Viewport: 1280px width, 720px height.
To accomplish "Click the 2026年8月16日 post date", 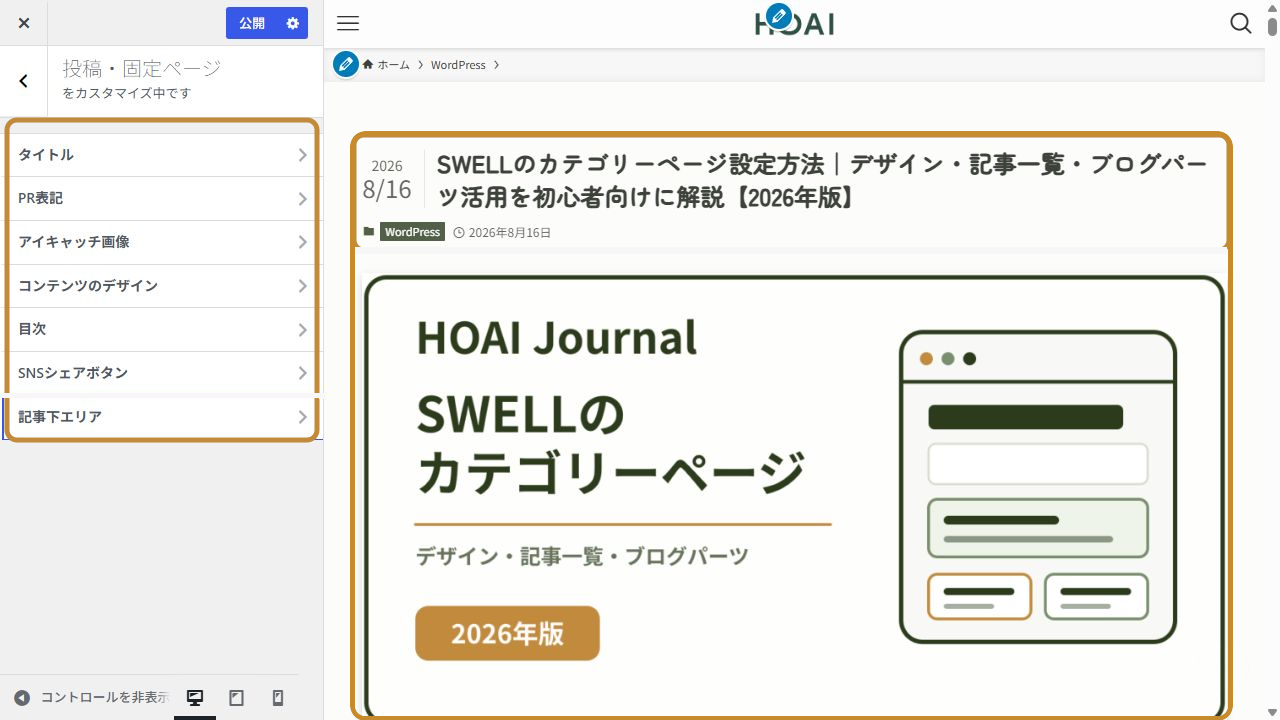I will click(510, 233).
